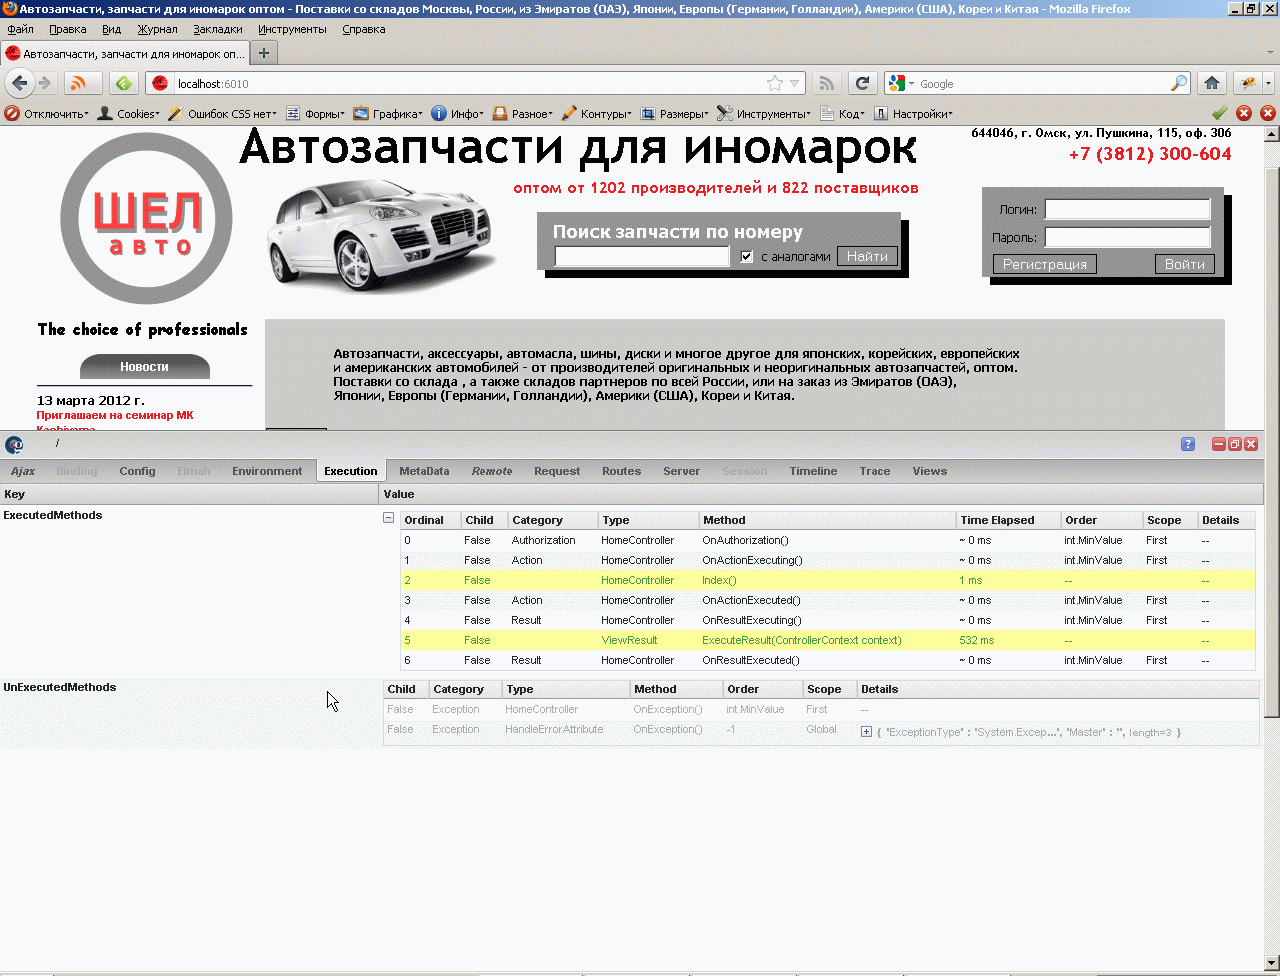Image resolution: width=1280 pixels, height=976 pixels.
Task: Open the Графика developer toolbar dropdown
Action: (x=388, y=114)
